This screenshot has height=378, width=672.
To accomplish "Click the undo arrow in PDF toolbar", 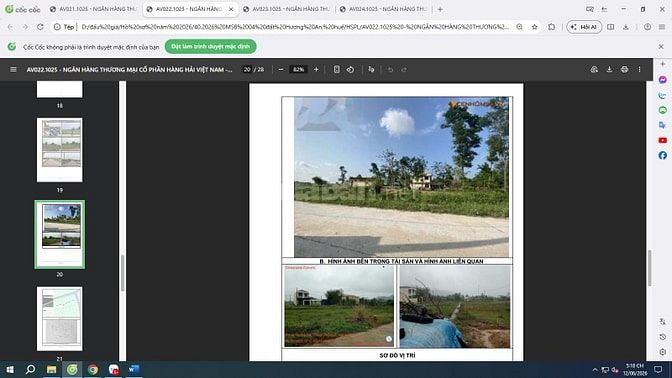I will click(390, 69).
